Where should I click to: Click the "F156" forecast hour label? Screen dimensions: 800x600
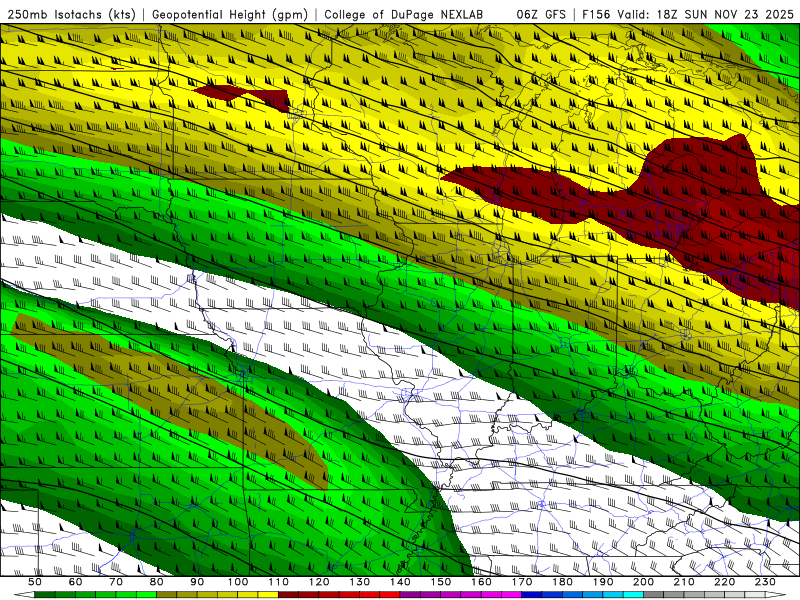(596, 14)
